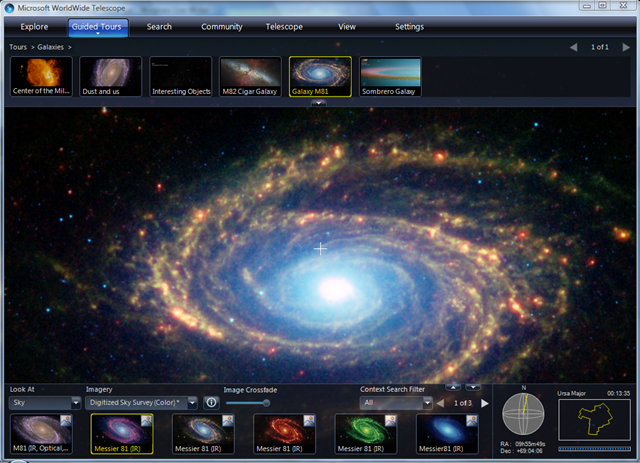Open the Telescope tab
The image size is (640, 463).
pyautogui.click(x=284, y=27)
